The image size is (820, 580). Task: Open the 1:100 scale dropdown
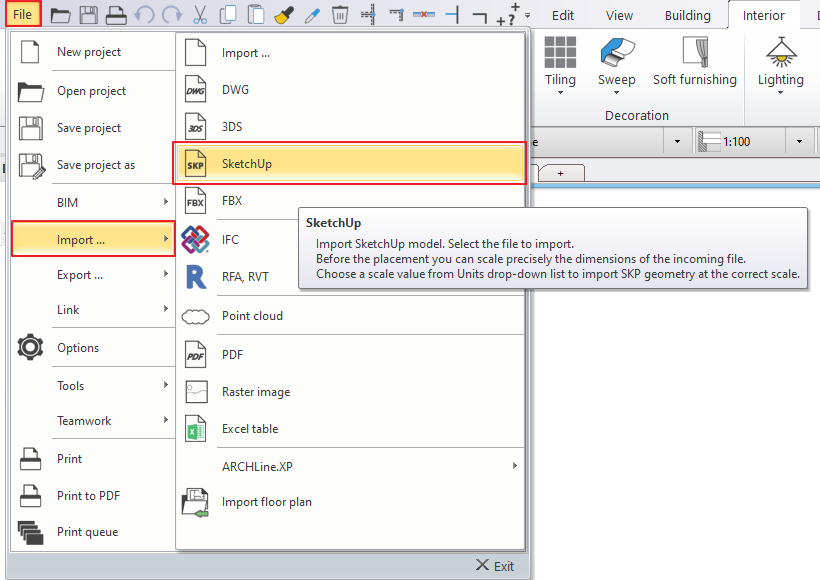800,142
